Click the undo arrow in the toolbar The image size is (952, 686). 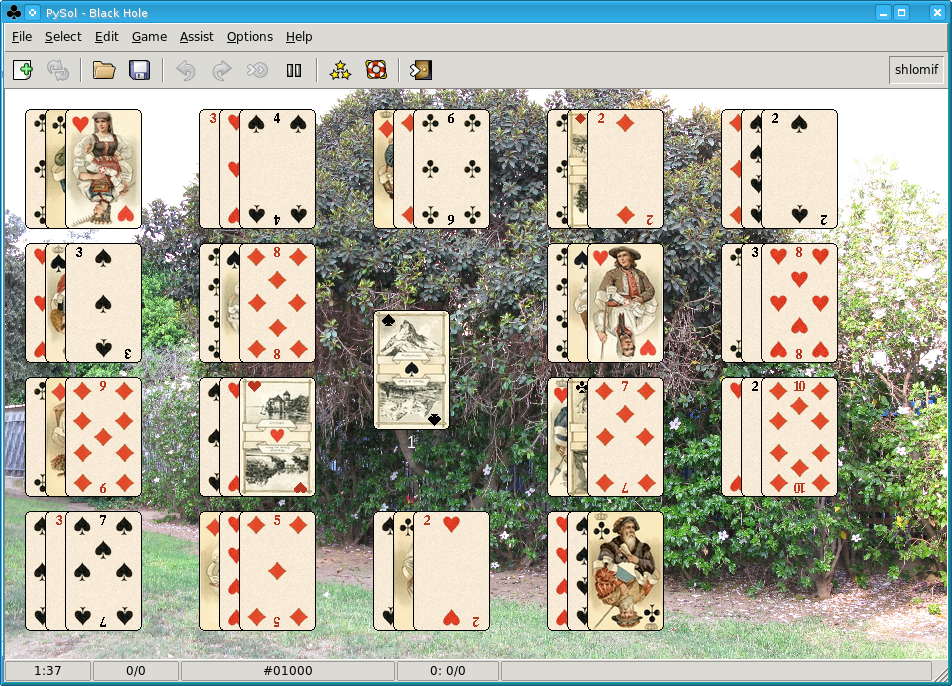coord(186,70)
